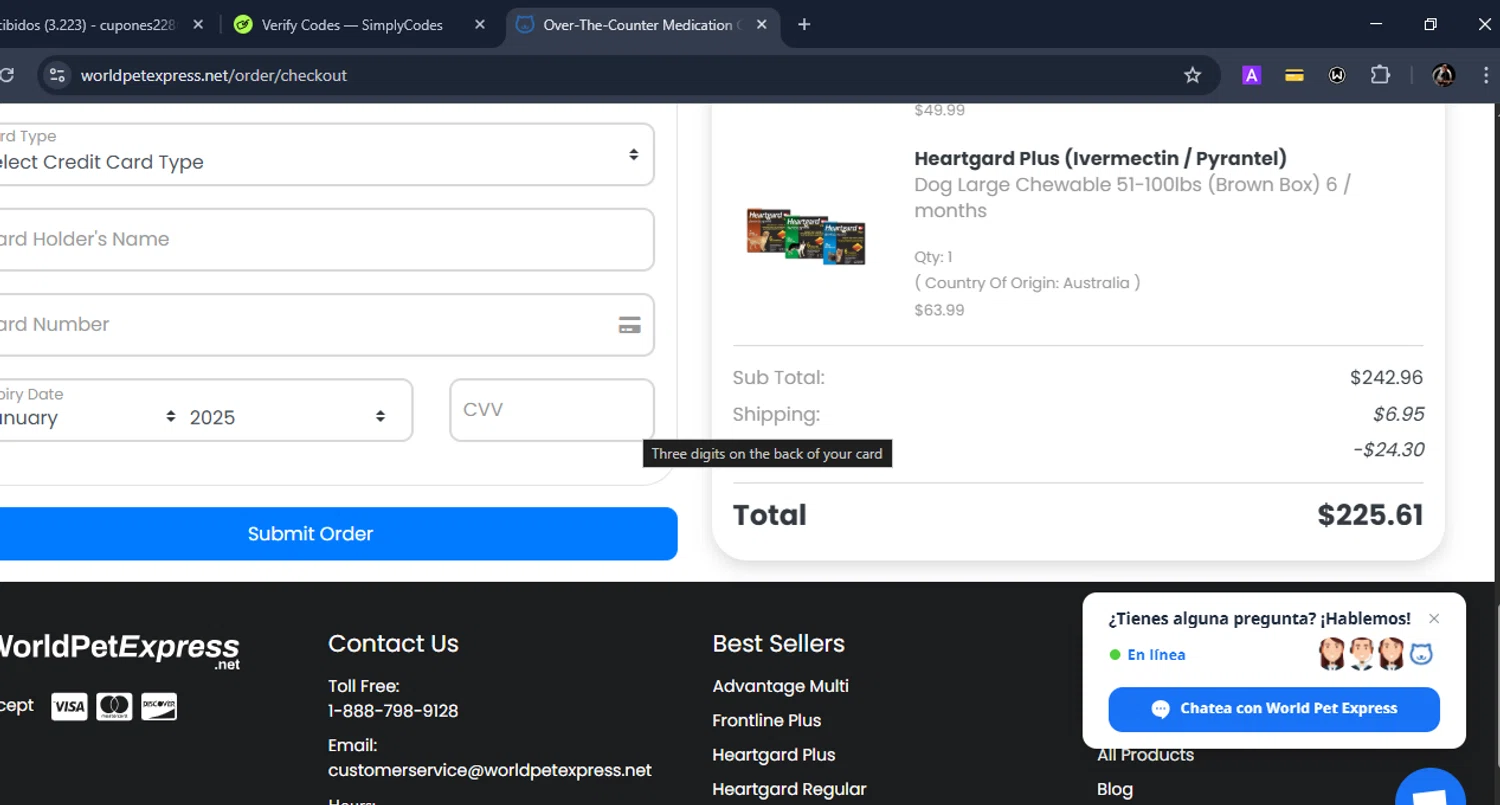This screenshot has width=1500, height=805.
Task: Bookmark this page with the star icon
Action: click(1192, 75)
